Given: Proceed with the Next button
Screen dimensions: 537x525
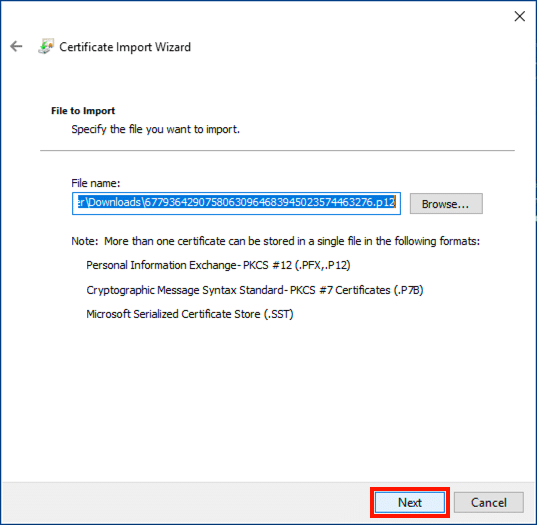Looking at the screenshot, I should [410, 502].
